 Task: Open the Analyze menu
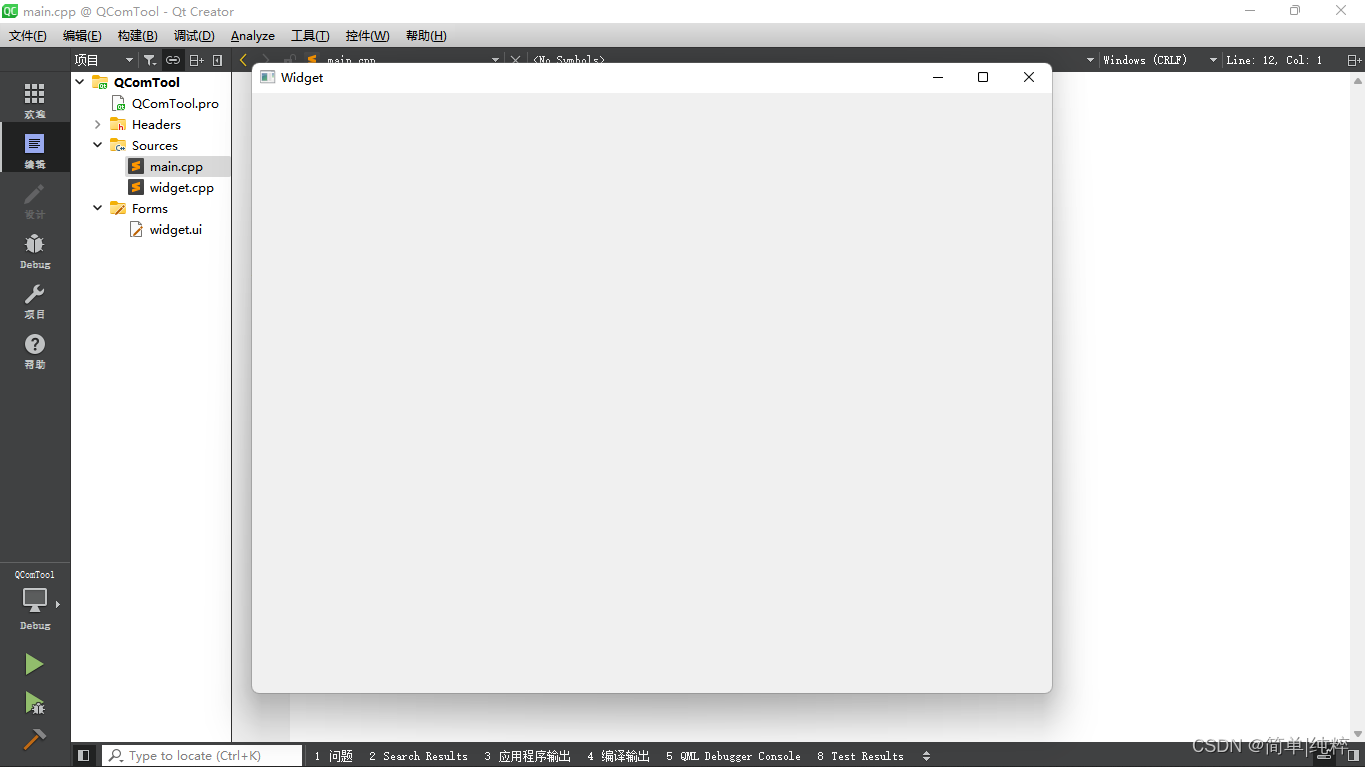(x=253, y=35)
